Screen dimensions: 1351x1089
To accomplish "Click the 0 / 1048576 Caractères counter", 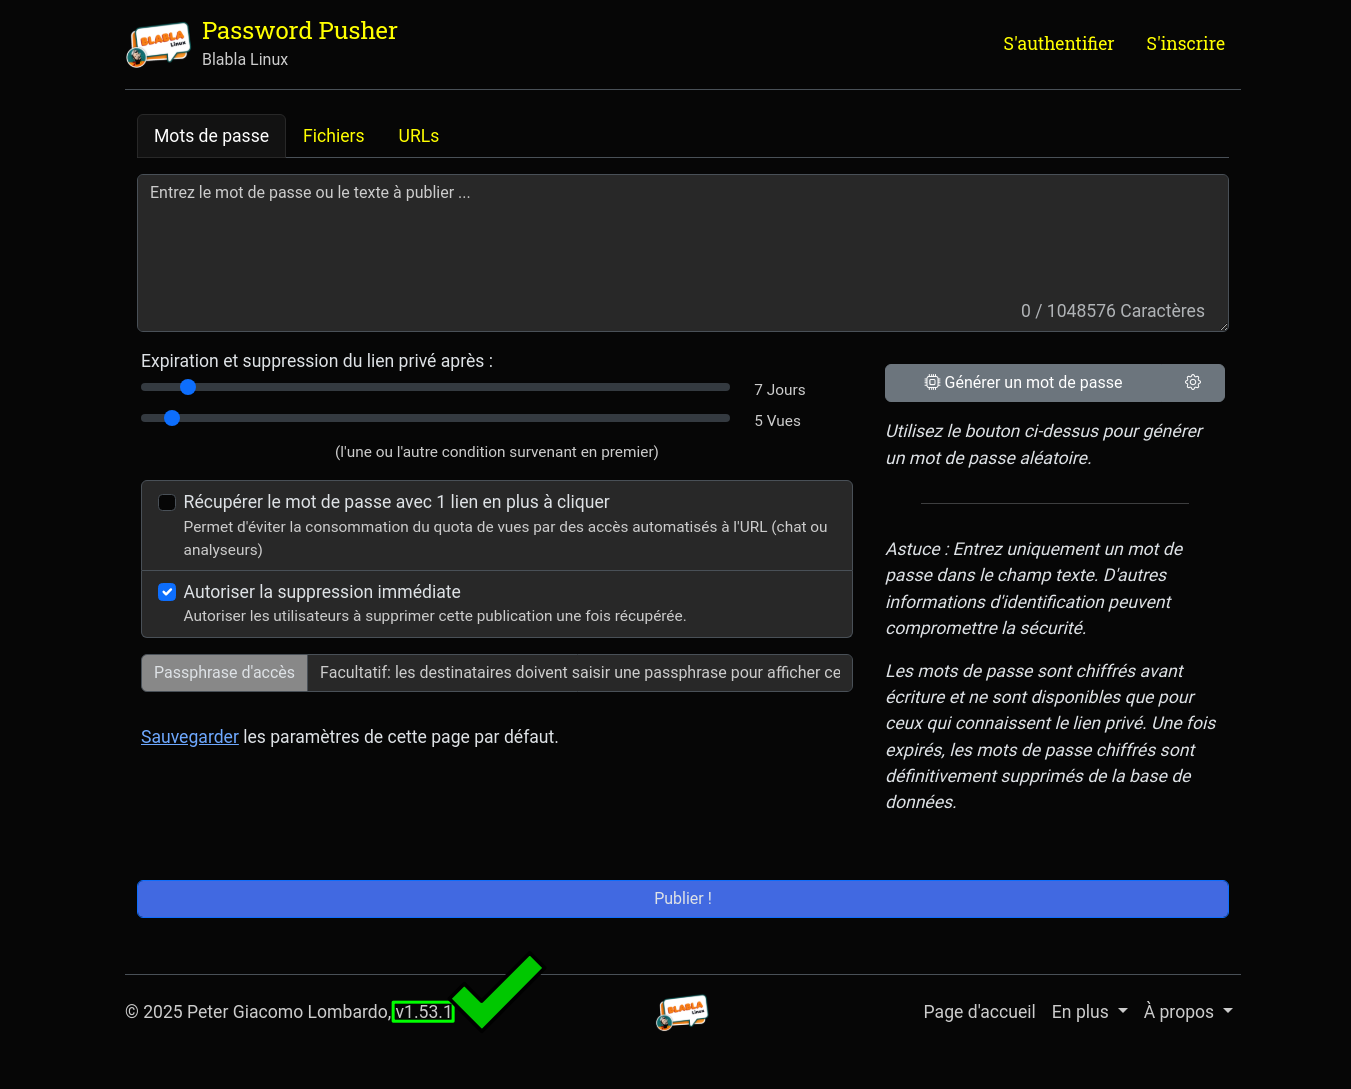I will 1112,311.
